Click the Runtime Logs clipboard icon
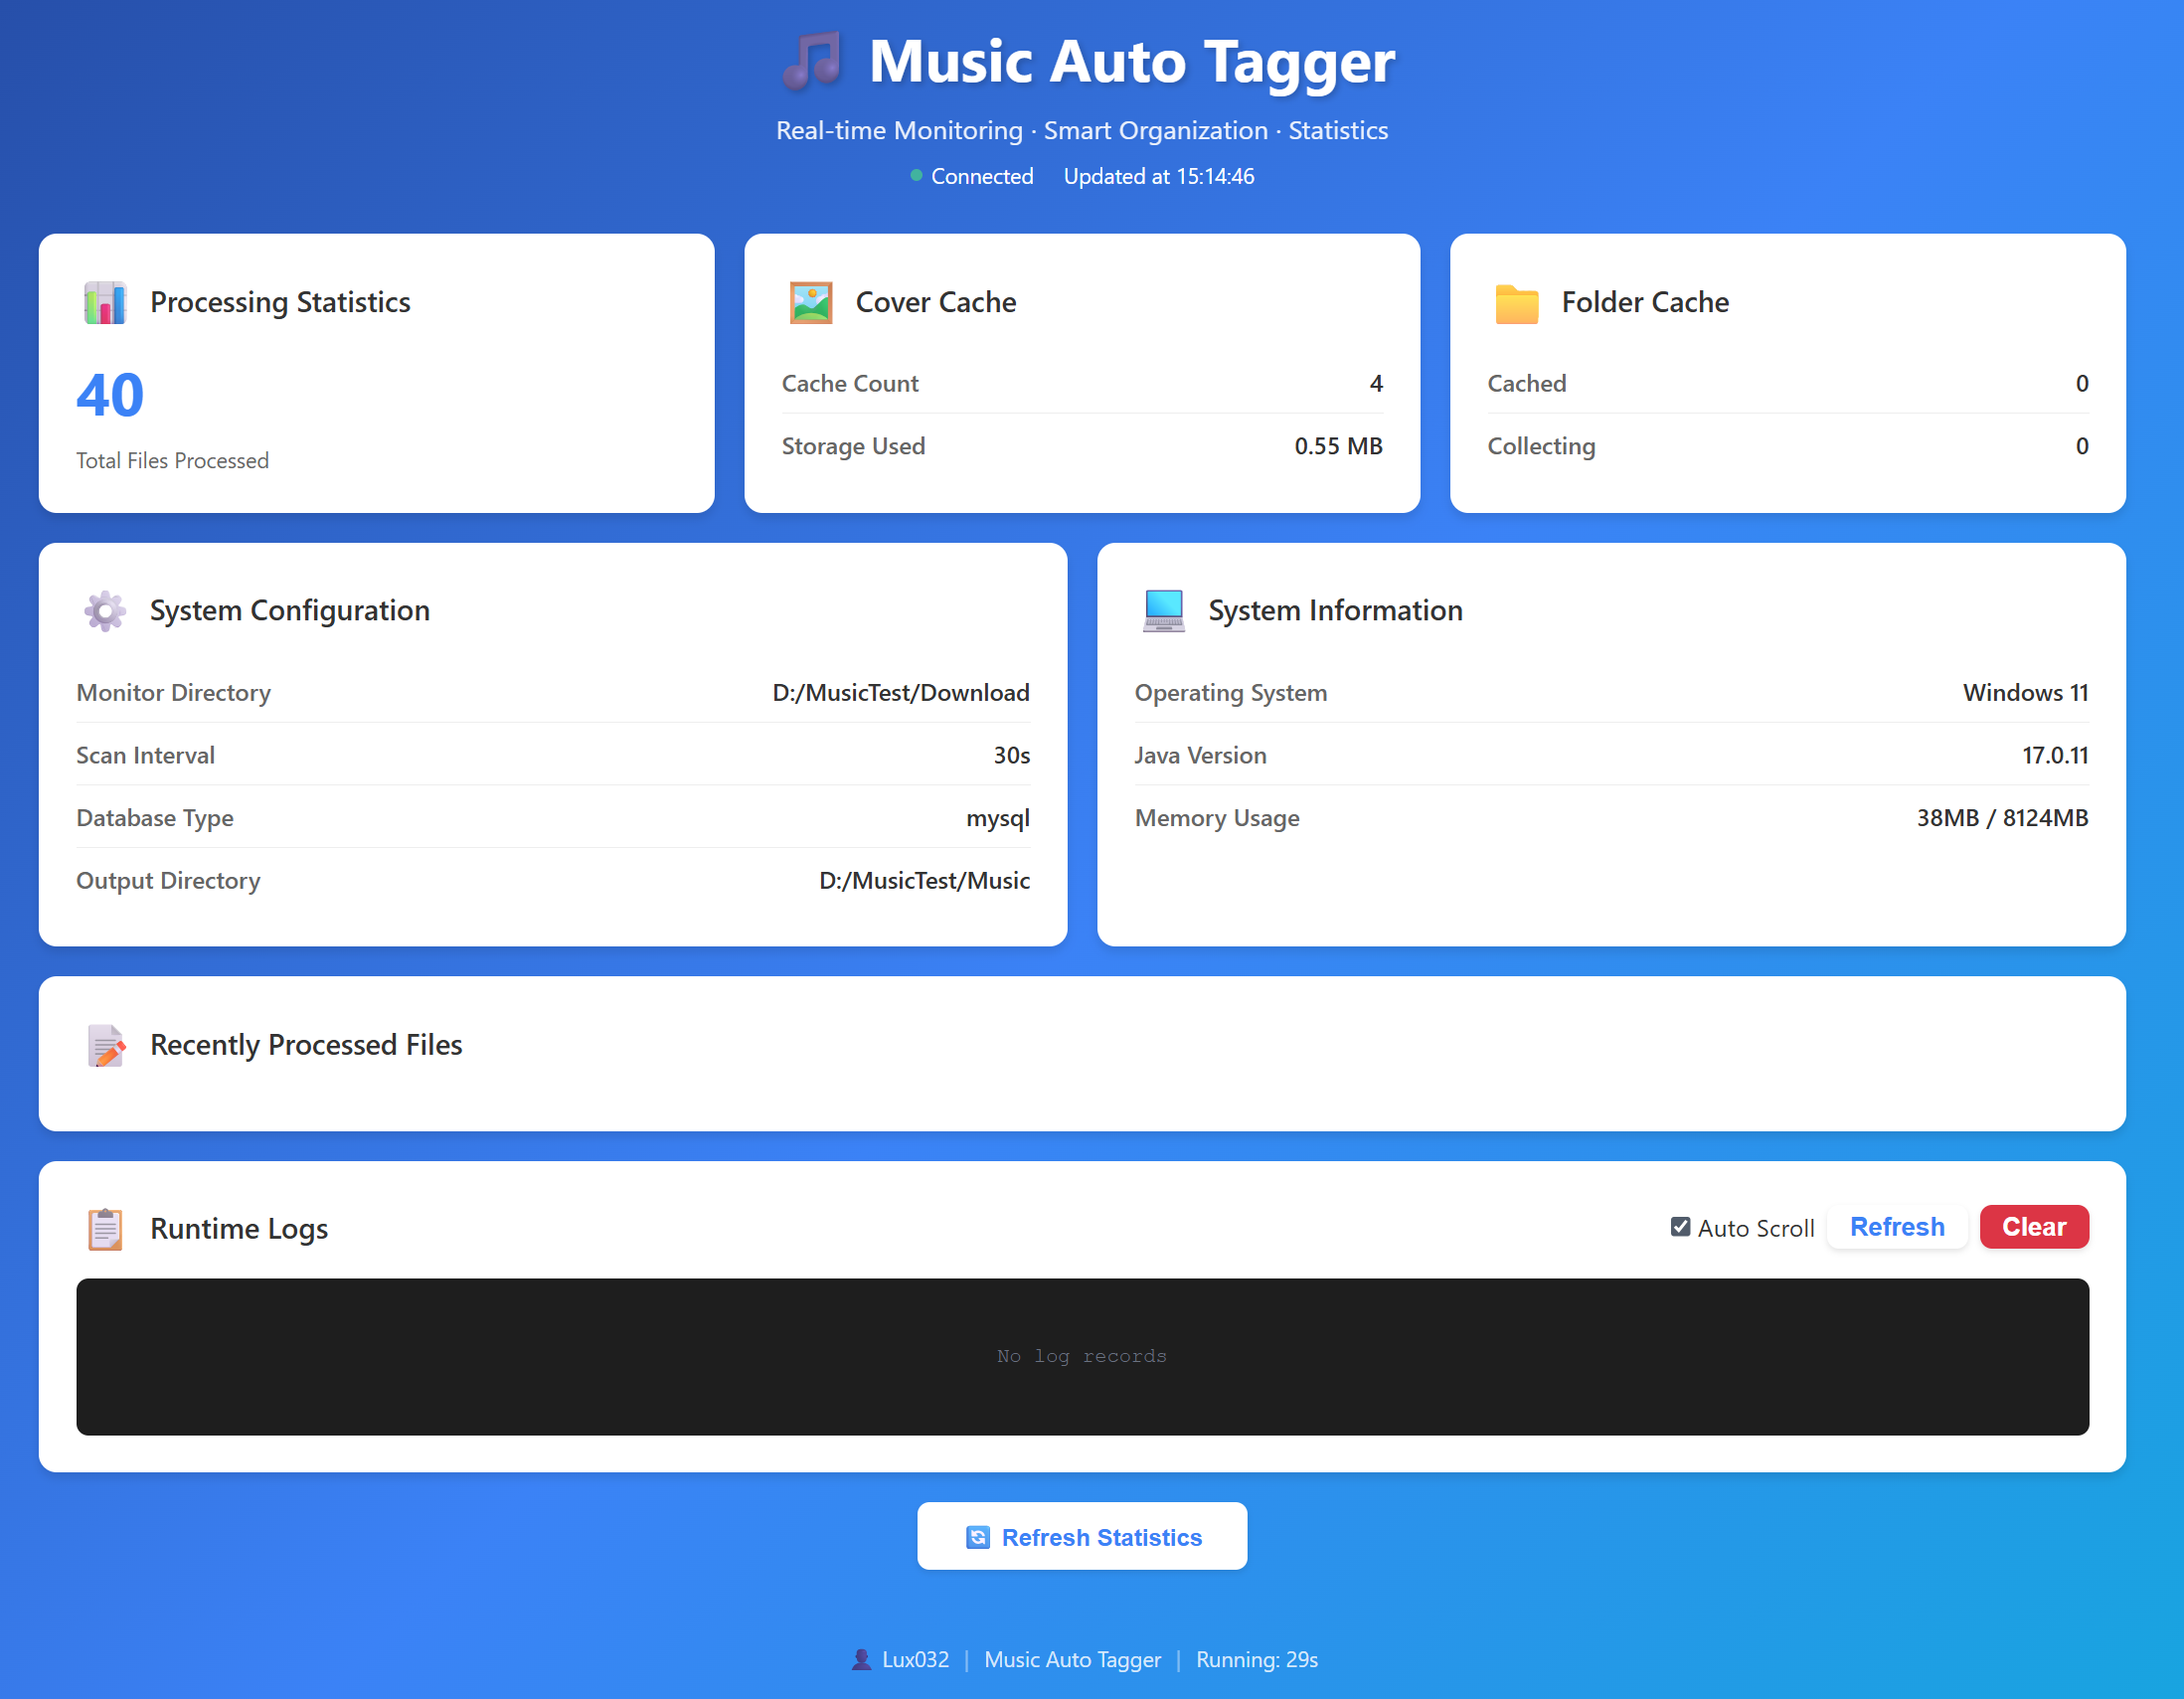The image size is (2184, 1699). coord(105,1229)
